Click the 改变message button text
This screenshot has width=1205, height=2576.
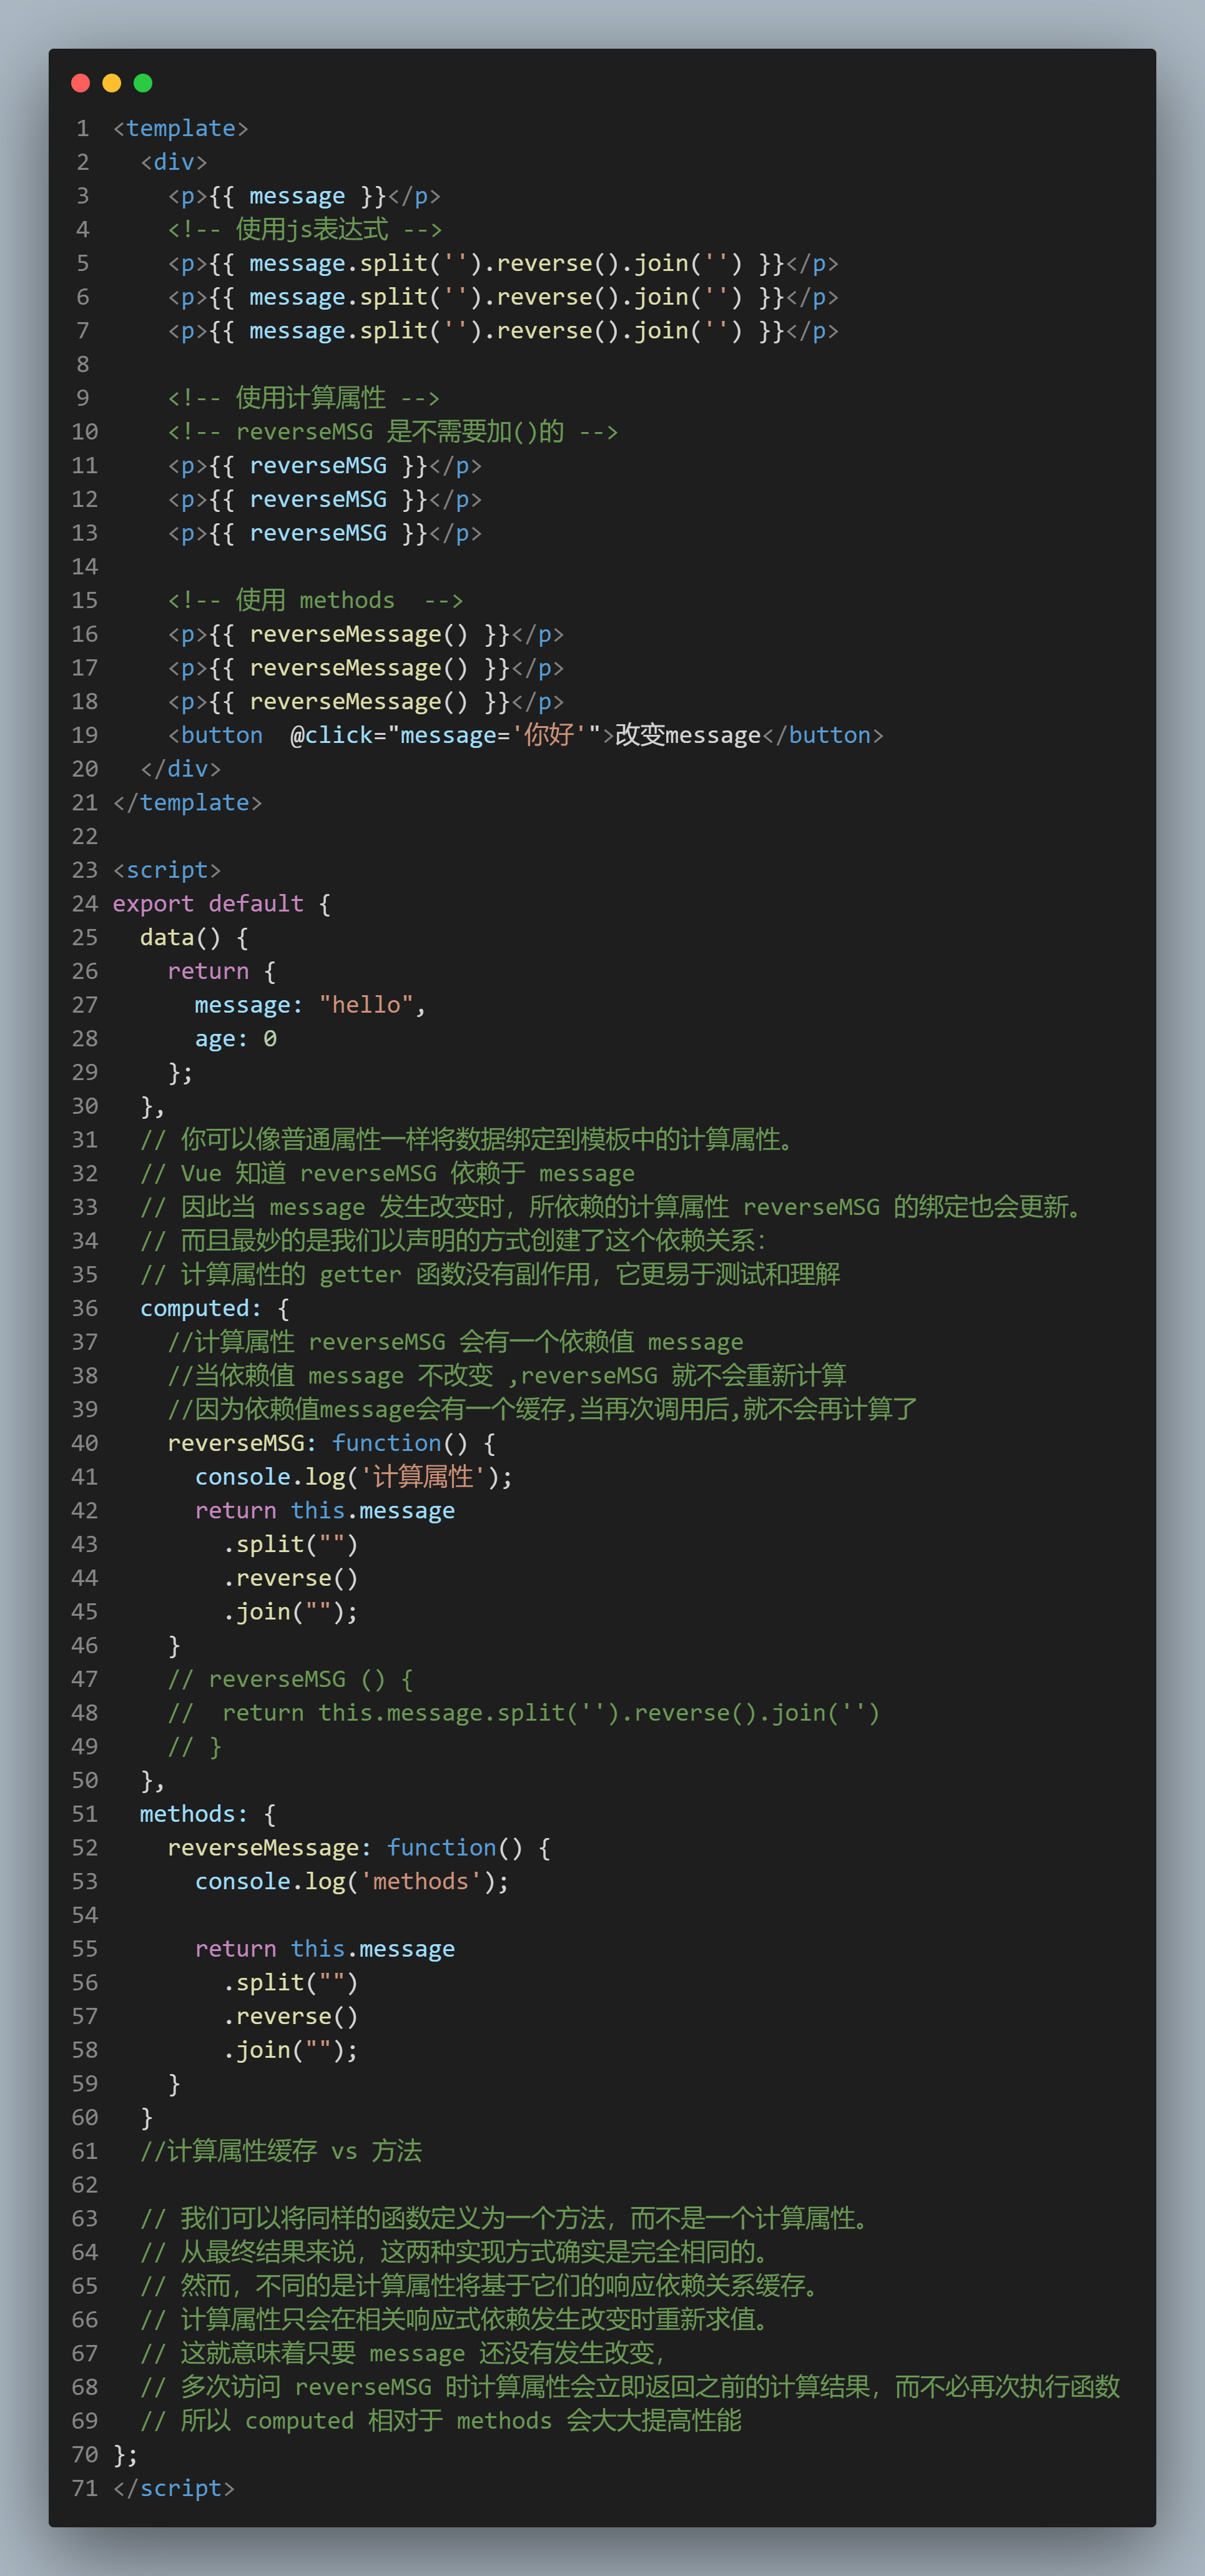(687, 735)
